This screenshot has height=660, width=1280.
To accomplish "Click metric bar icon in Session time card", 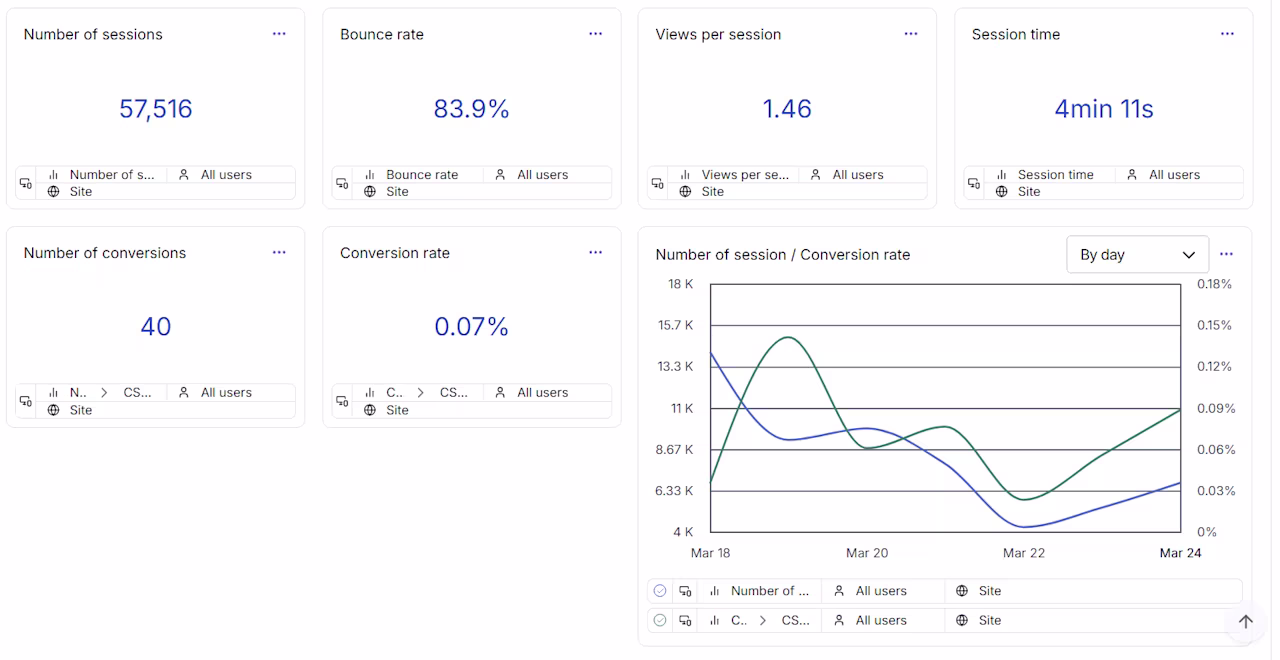I will click(1002, 174).
